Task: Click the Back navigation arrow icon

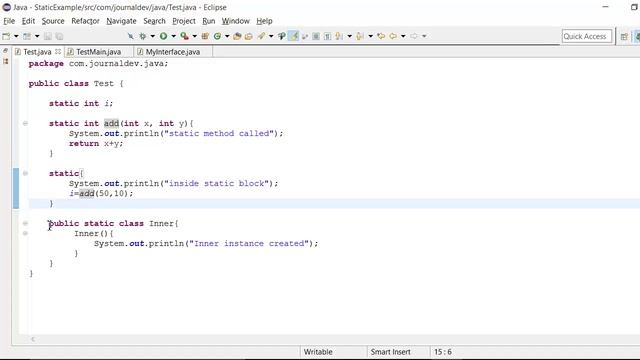Action: (393, 36)
